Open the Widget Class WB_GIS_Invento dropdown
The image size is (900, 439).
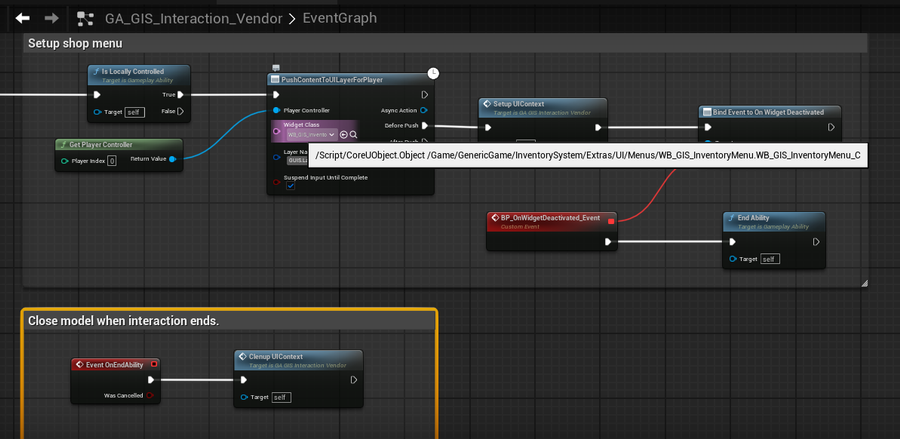pyautogui.click(x=311, y=134)
